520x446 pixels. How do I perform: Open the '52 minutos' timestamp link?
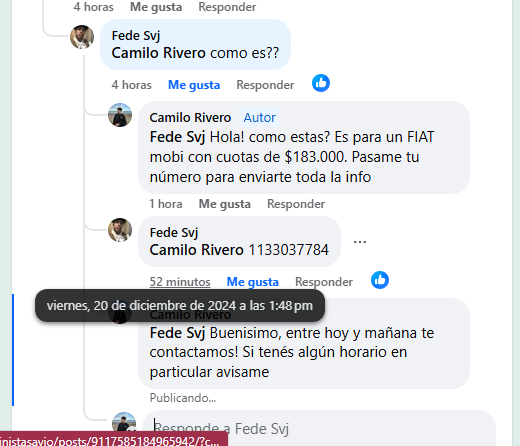pyautogui.click(x=180, y=282)
